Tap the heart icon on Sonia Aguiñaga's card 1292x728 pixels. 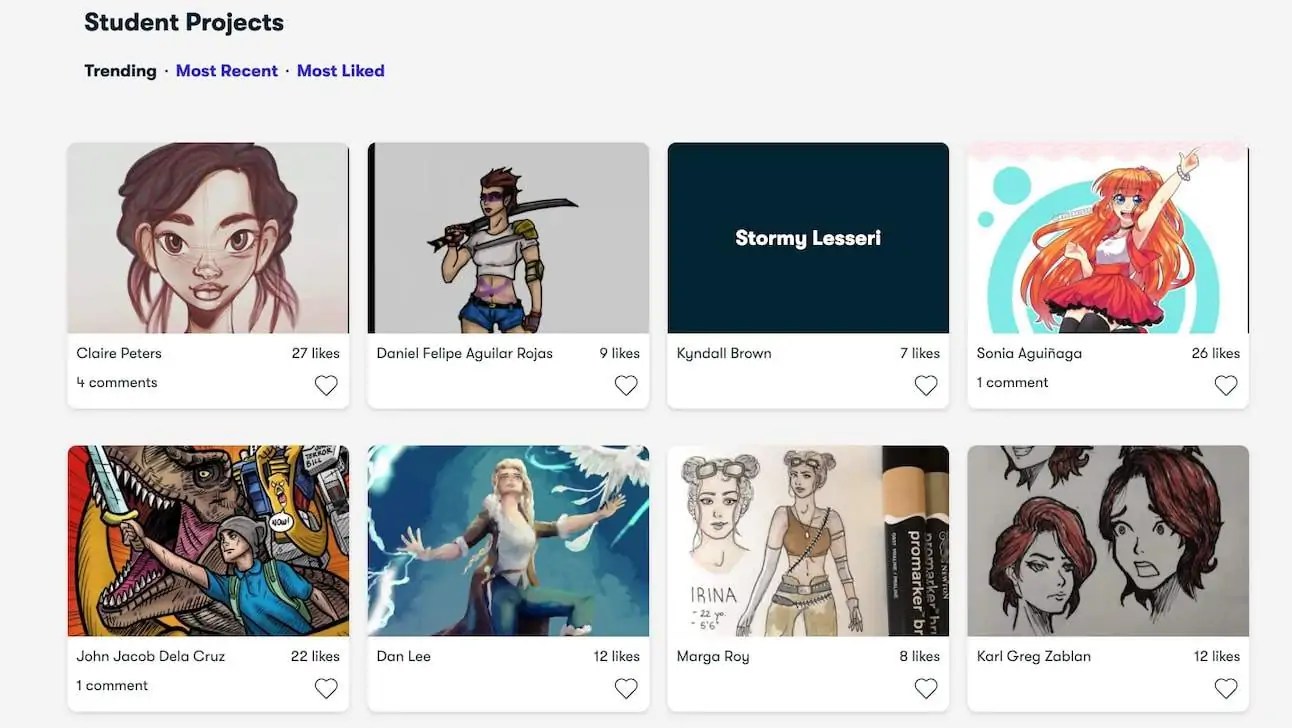[1225, 384]
